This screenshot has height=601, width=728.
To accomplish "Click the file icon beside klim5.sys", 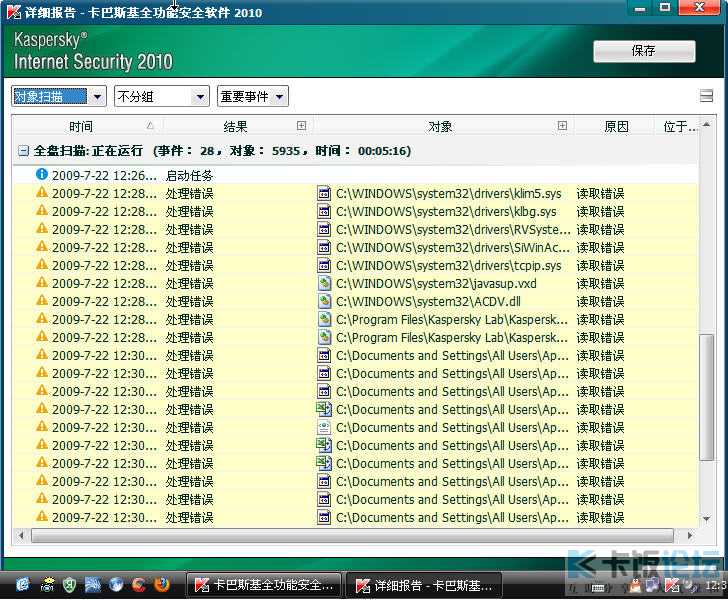I will (324, 193).
